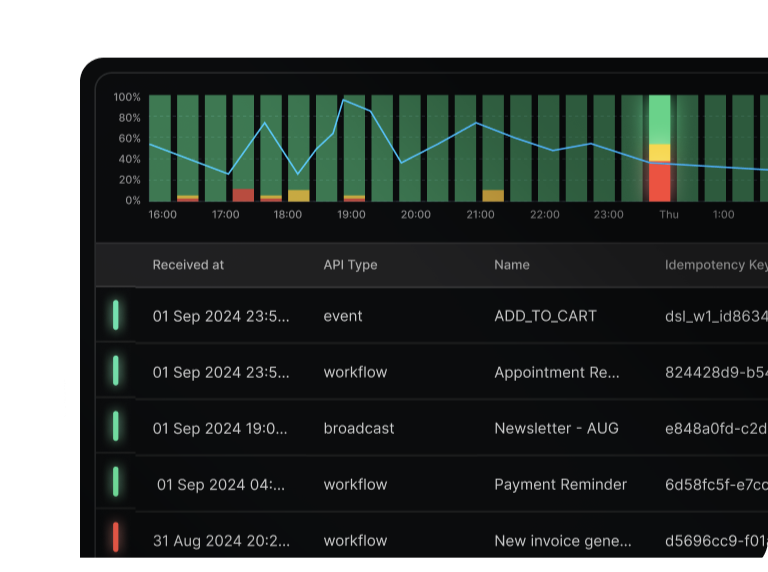The height and width of the screenshot is (572, 768).
Task: Click idempotency key starting dsl_w1_id8634
Action: click(x=716, y=316)
